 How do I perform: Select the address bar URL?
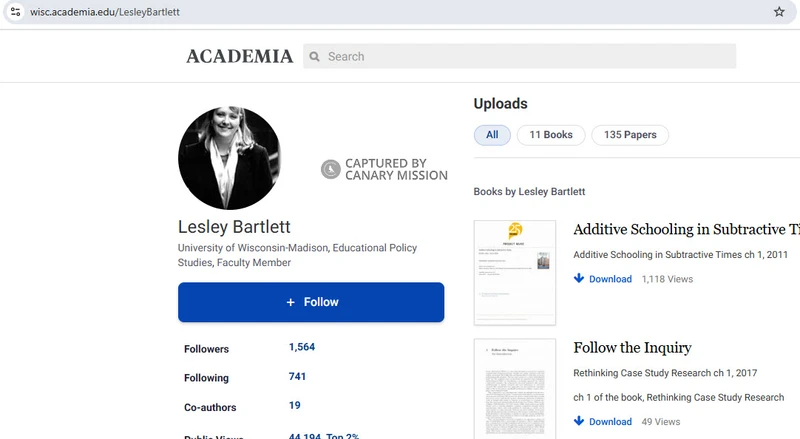[105, 12]
